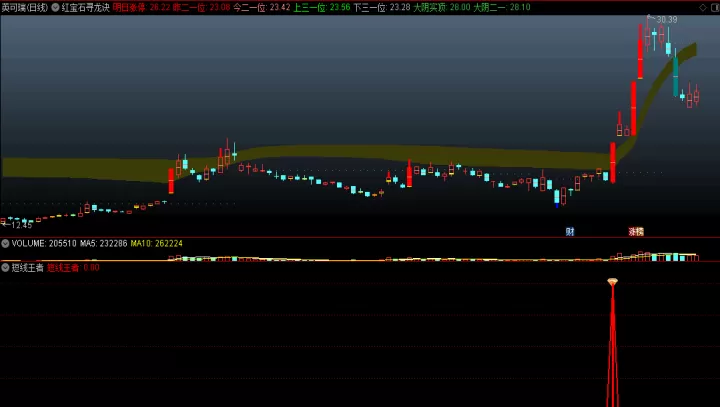Click the panel layout icon at top-right corner
The width and height of the screenshot is (720, 407).
pos(713,7)
